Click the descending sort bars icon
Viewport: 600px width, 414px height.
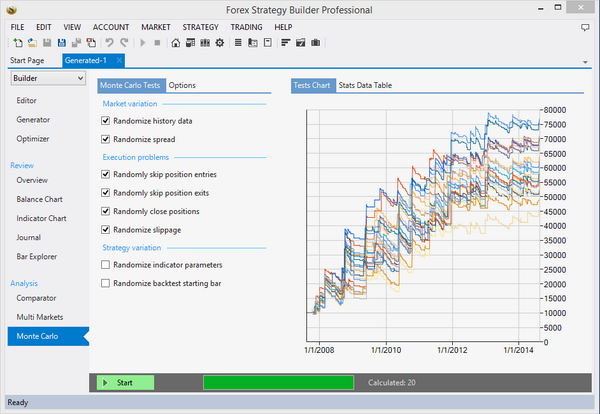coord(286,42)
